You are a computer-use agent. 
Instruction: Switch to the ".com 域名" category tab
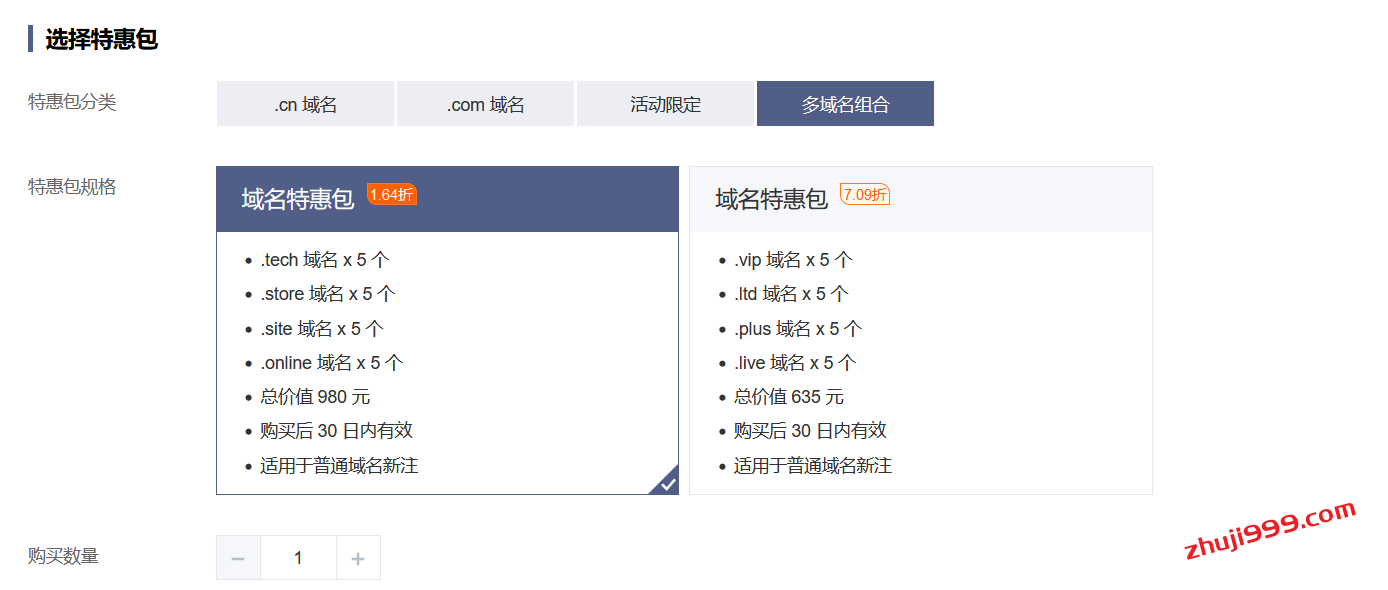tap(485, 104)
